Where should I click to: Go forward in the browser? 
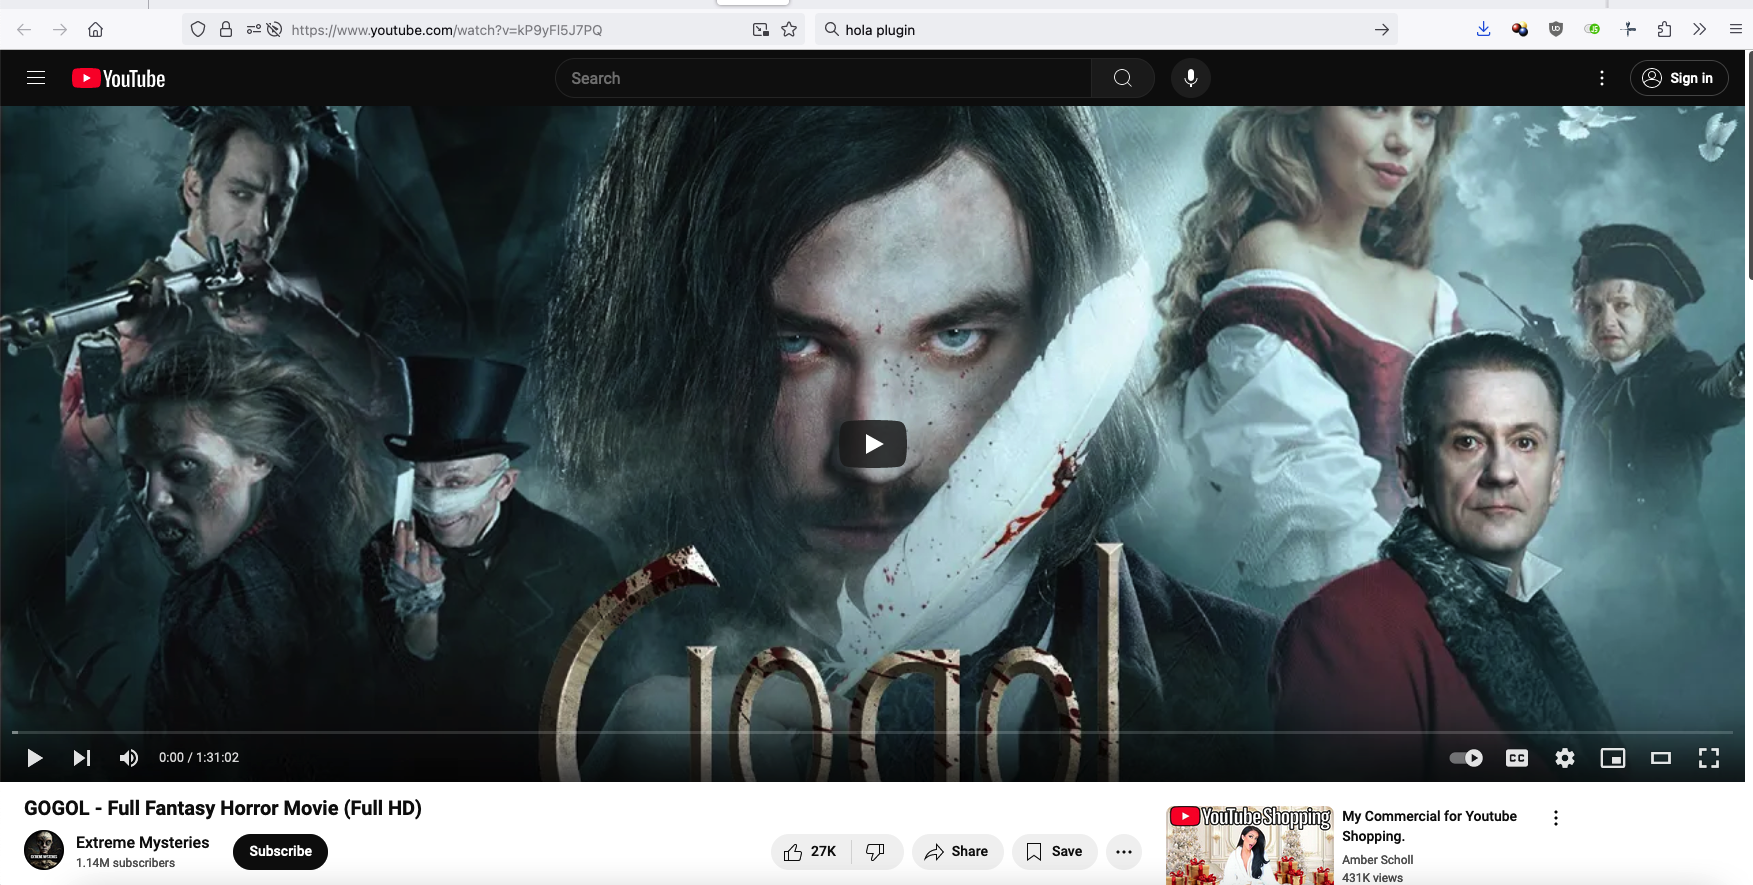[60, 30]
